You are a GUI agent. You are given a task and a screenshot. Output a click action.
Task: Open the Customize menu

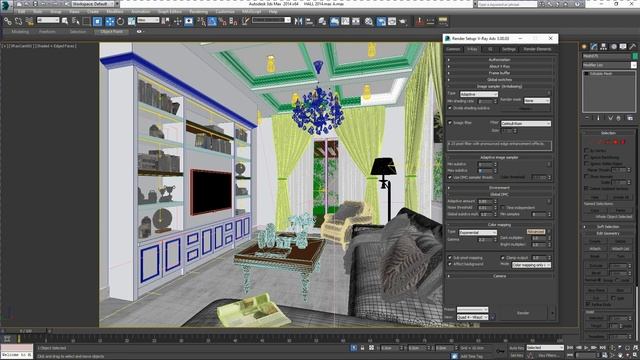click(x=225, y=12)
